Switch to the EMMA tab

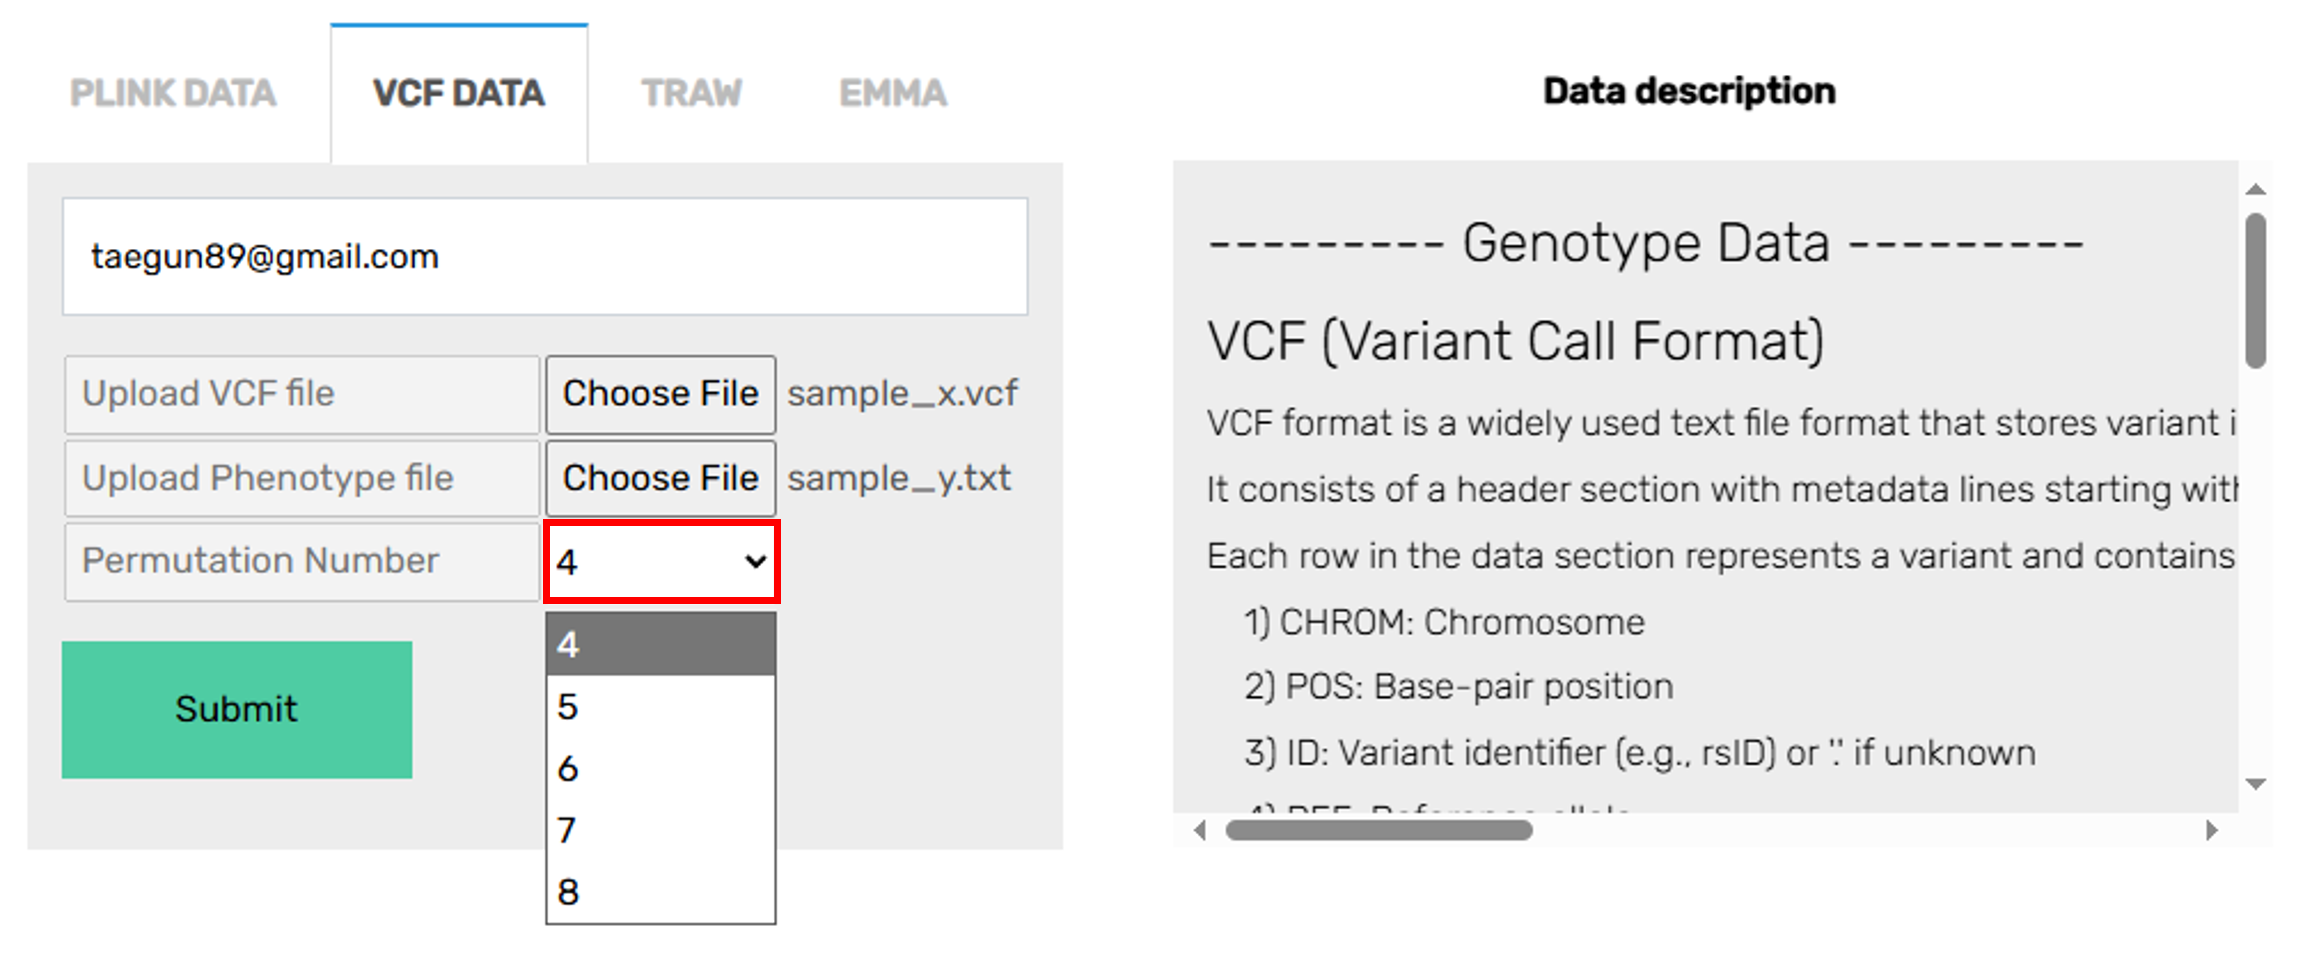coord(892,93)
